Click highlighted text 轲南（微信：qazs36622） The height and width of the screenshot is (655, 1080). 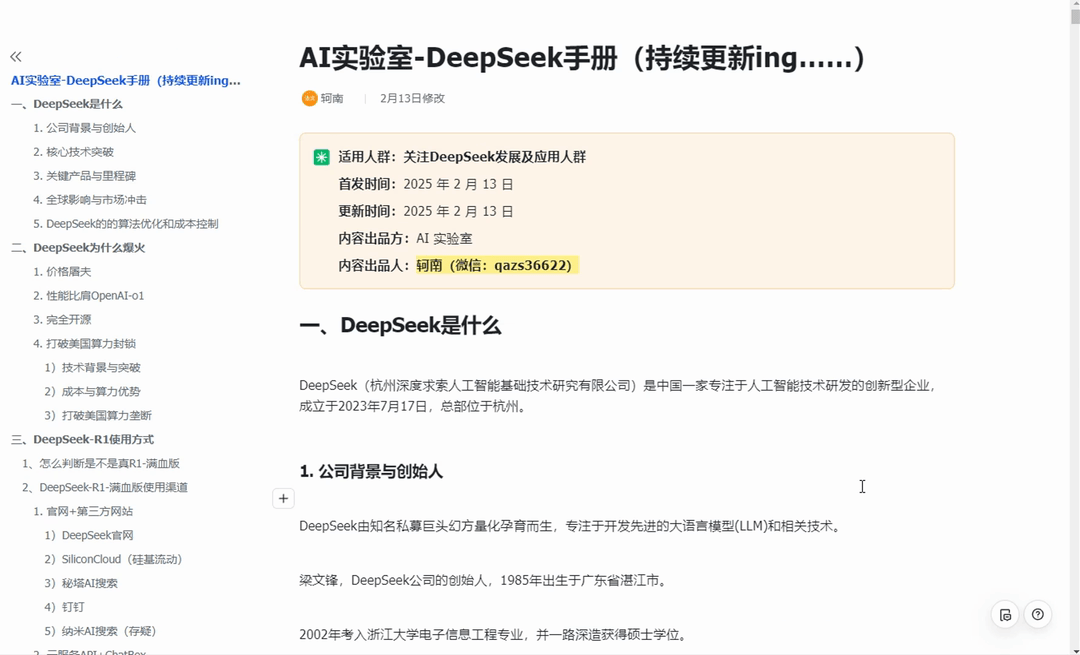pyautogui.click(x=497, y=265)
